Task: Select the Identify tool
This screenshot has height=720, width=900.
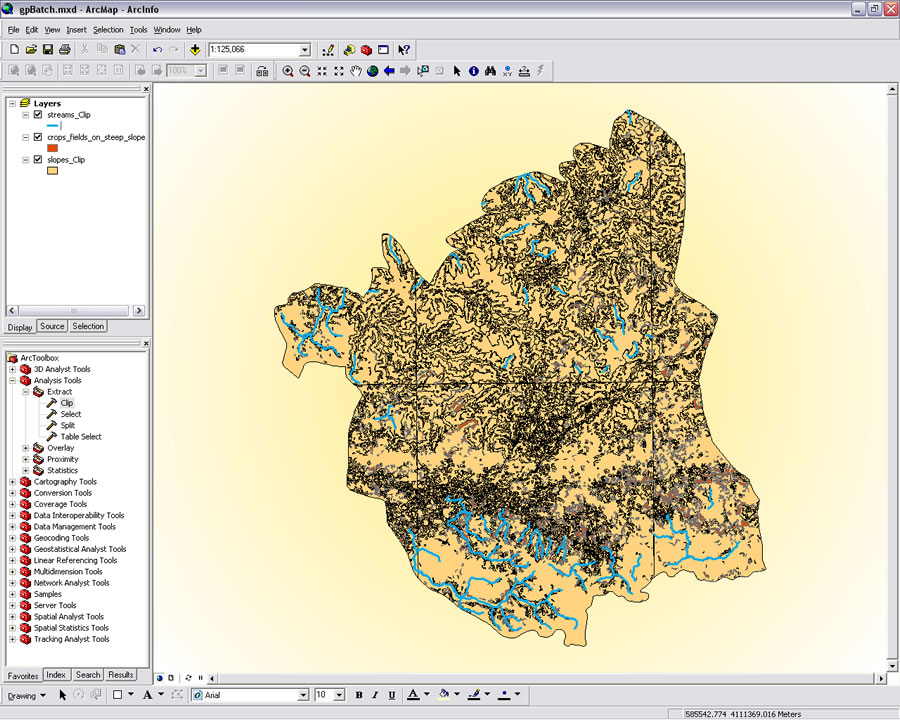Action: pos(474,71)
